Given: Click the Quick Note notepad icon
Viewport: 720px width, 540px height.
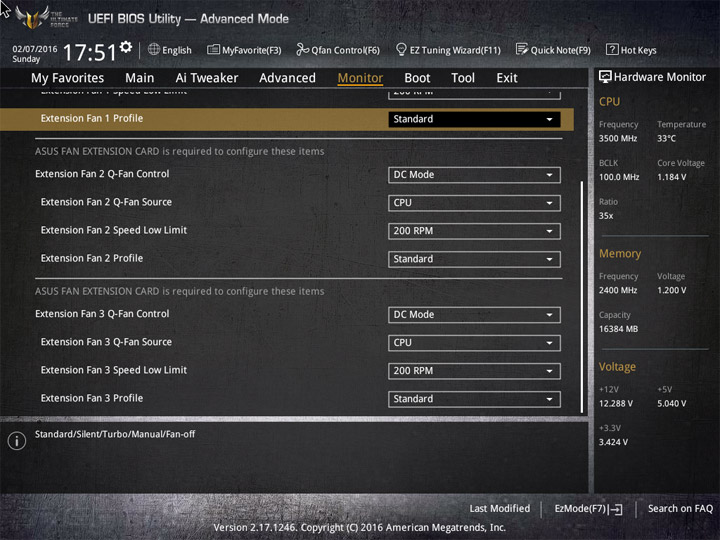Looking at the screenshot, I should pyautogui.click(x=522, y=49).
